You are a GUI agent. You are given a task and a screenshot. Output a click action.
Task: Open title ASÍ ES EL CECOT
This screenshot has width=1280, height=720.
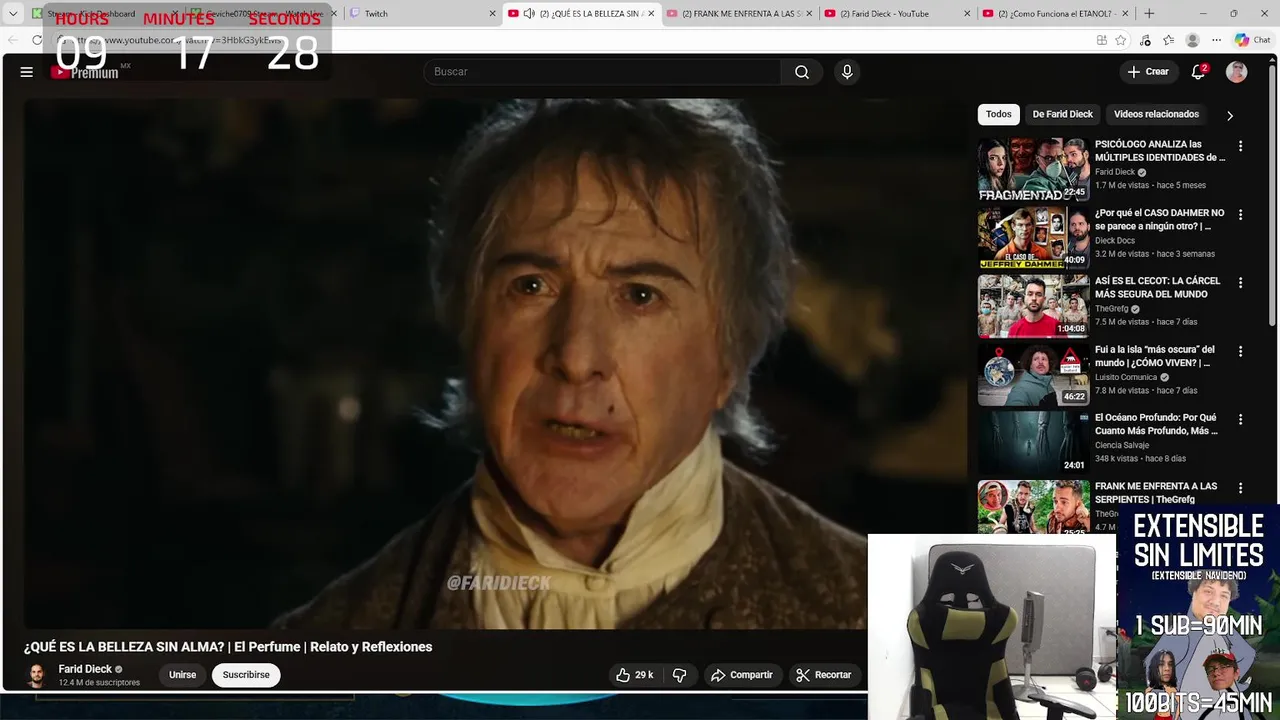(1157, 287)
